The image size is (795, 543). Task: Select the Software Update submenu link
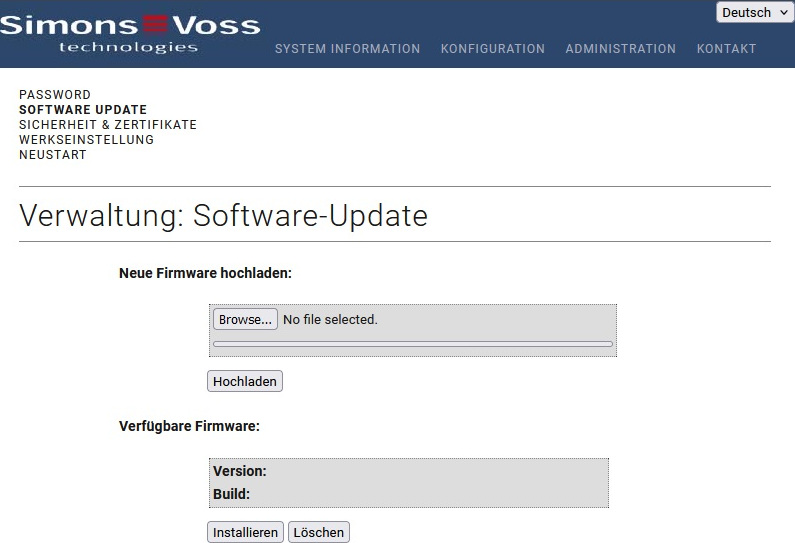pyautogui.click(x=83, y=110)
